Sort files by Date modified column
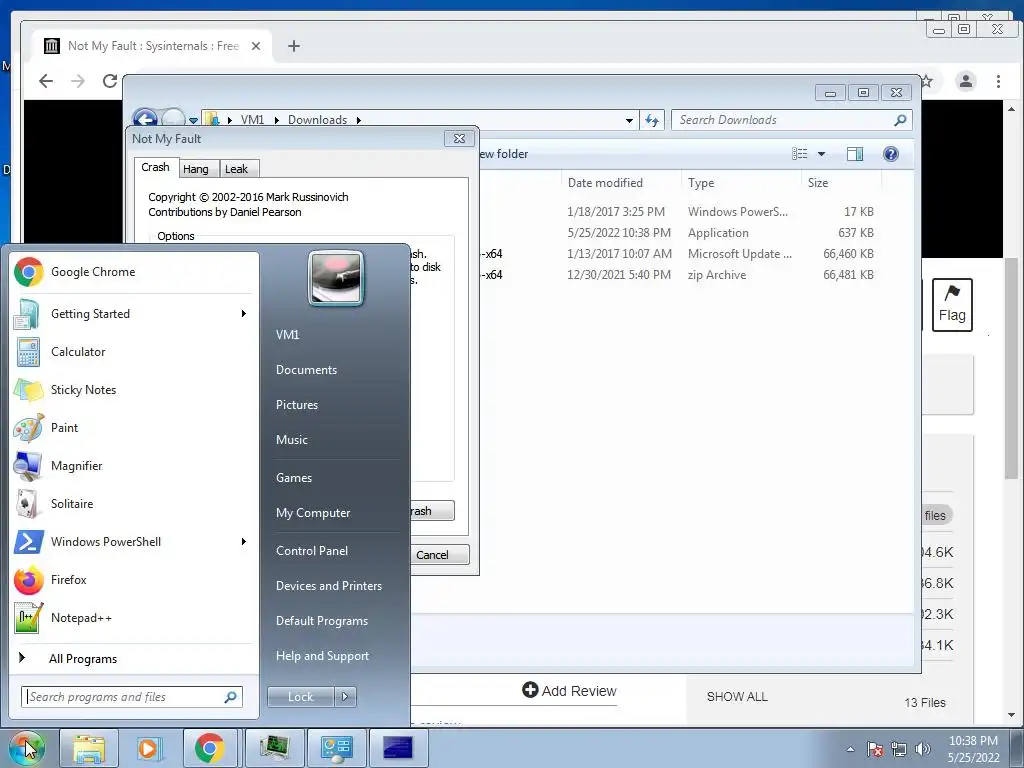 tap(620, 183)
